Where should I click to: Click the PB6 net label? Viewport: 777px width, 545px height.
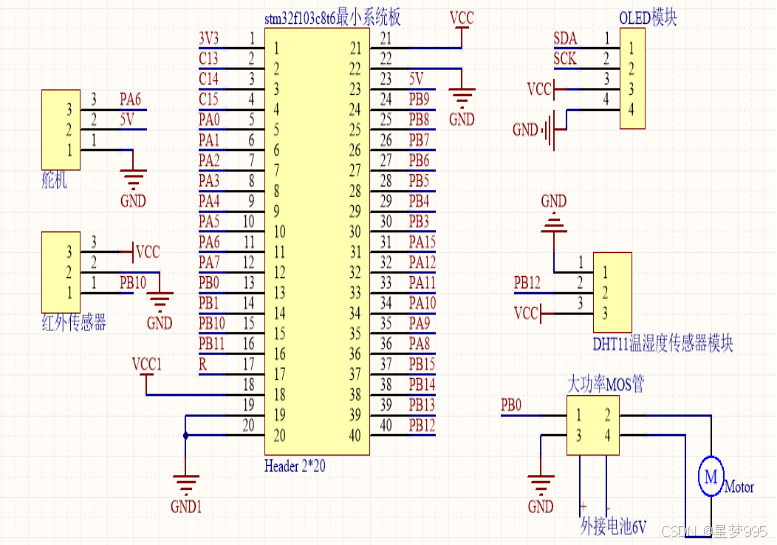419,161
